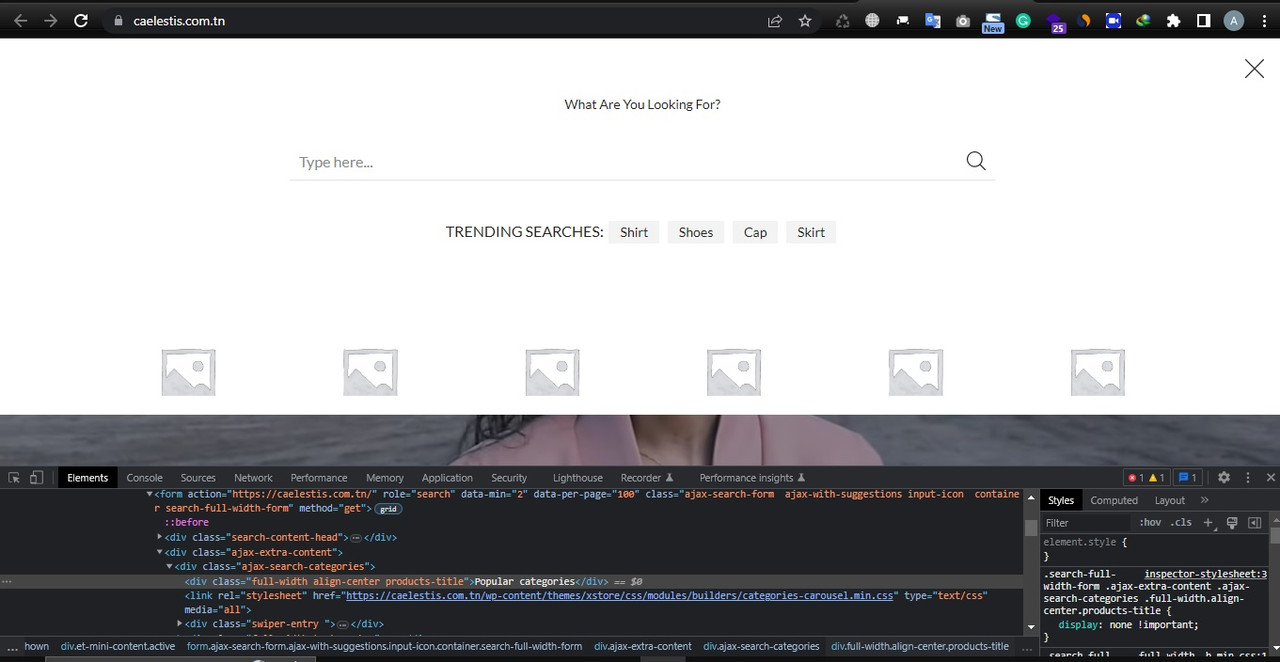Open the issues counter badge
1280x662 pixels.
pyautogui.click(x=1187, y=478)
